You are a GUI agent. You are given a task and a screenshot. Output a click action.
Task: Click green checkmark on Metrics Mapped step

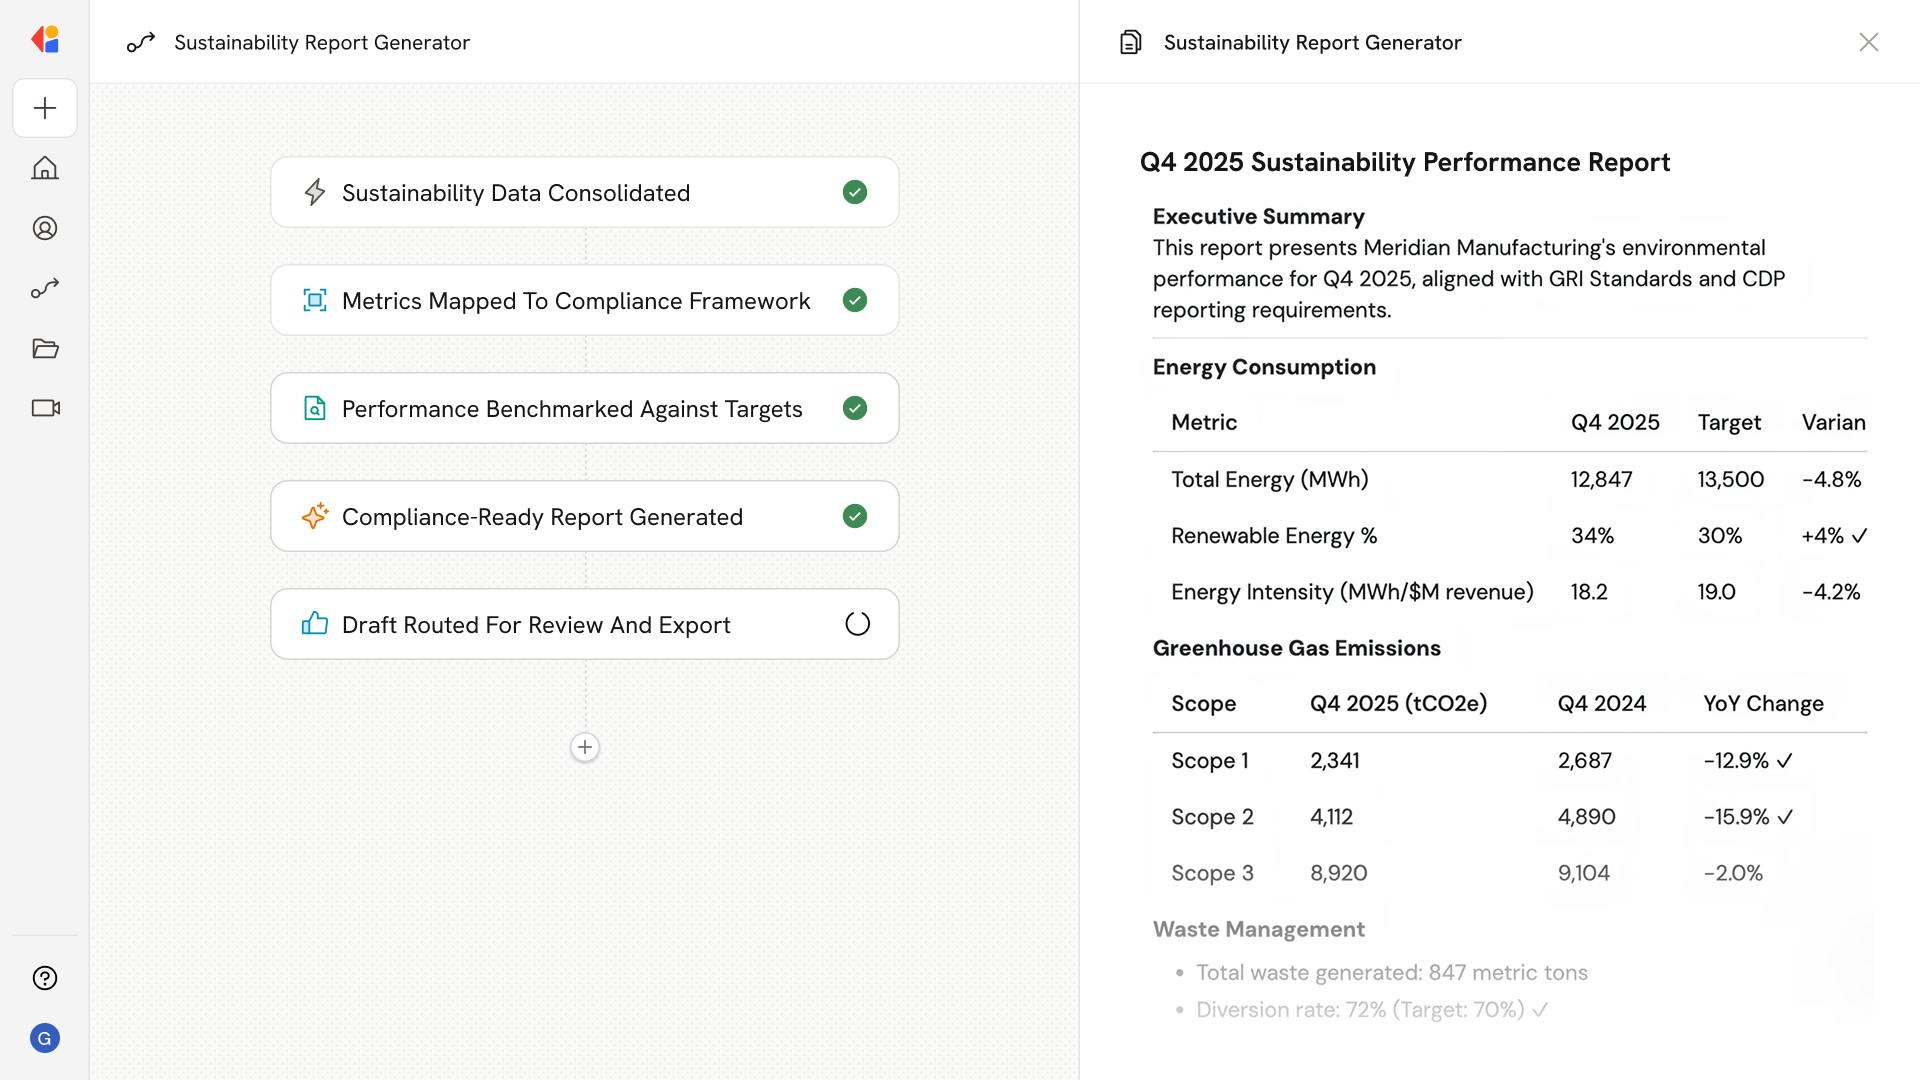click(855, 300)
